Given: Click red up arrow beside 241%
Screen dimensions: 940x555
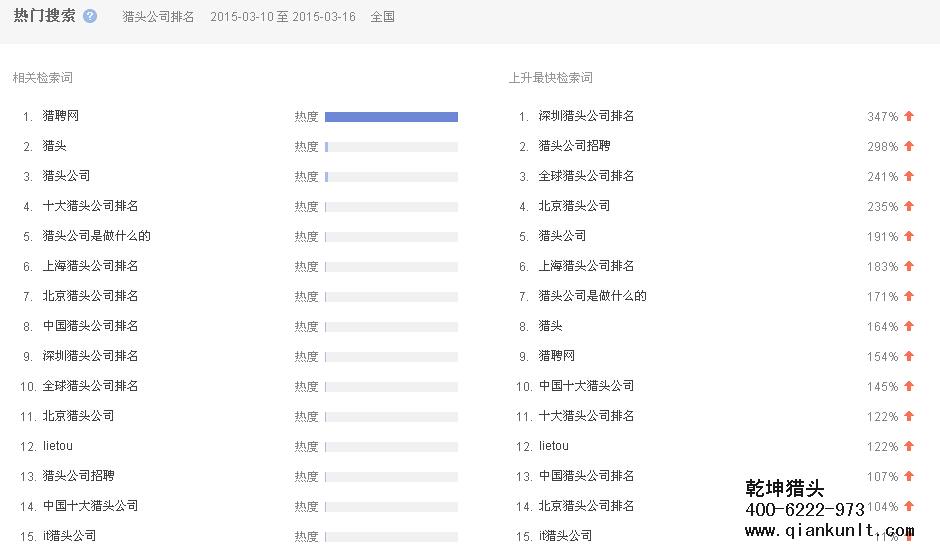Looking at the screenshot, I should (x=909, y=176).
